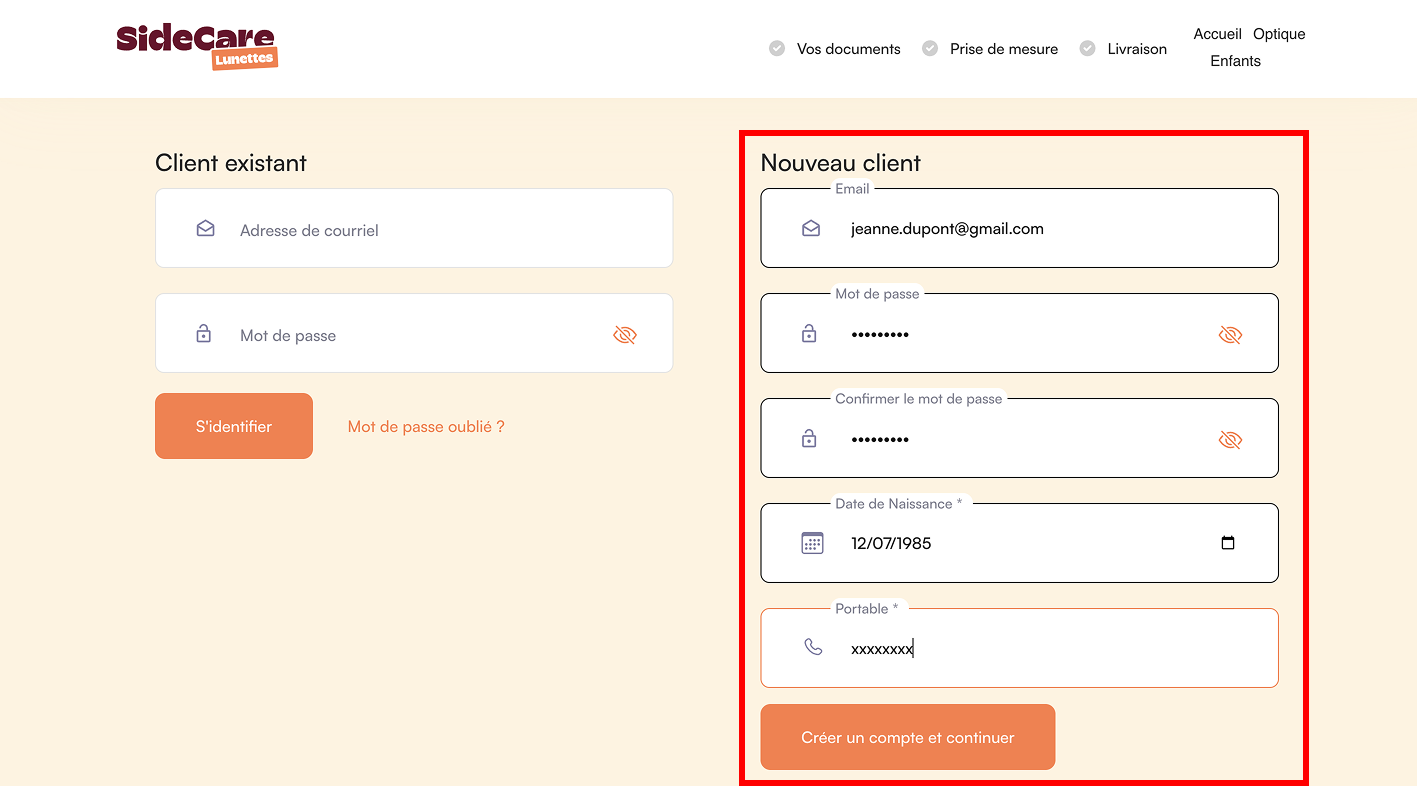Image resolution: width=1417 pixels, height=786 pixels.
Task: Click the lock icon in Confirmer le mot de passe
Action: point(809,439)
